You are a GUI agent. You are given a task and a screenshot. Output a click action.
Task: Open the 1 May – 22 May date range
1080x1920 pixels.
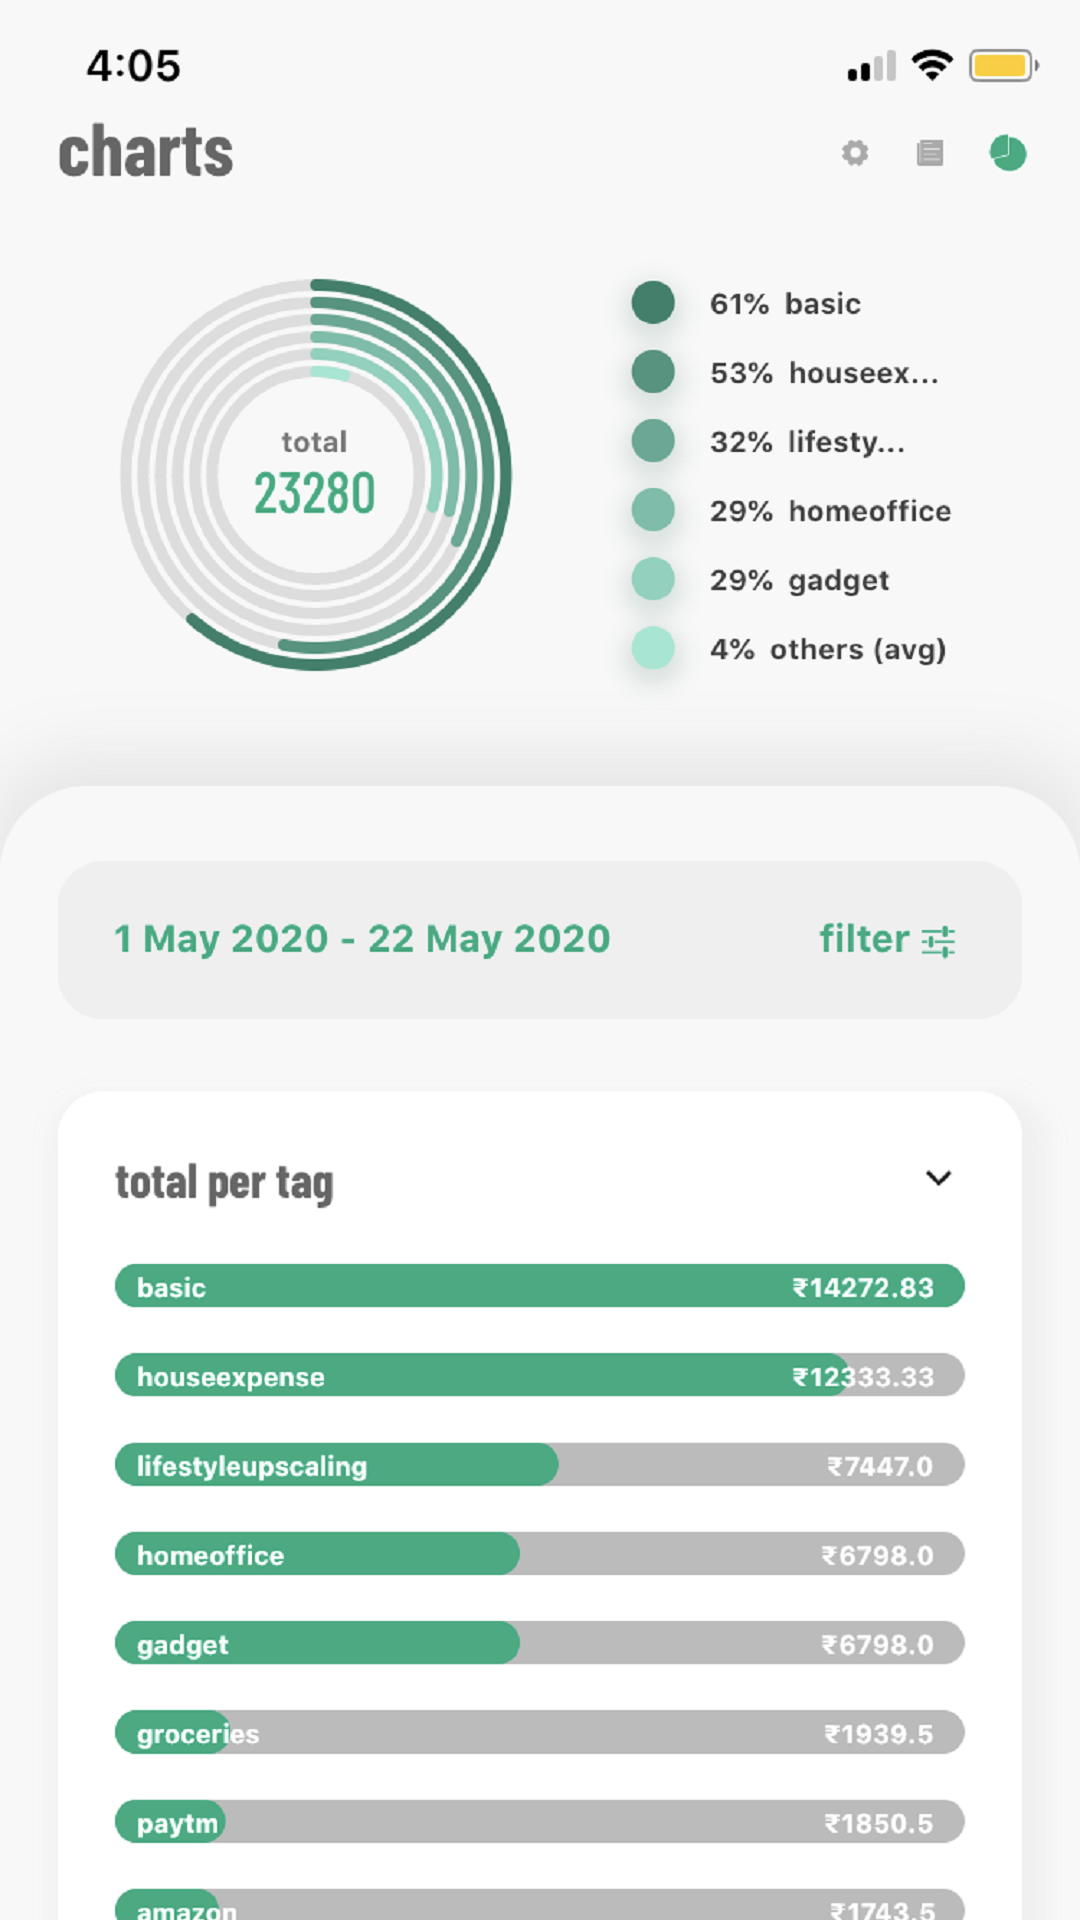click(362, 939)
